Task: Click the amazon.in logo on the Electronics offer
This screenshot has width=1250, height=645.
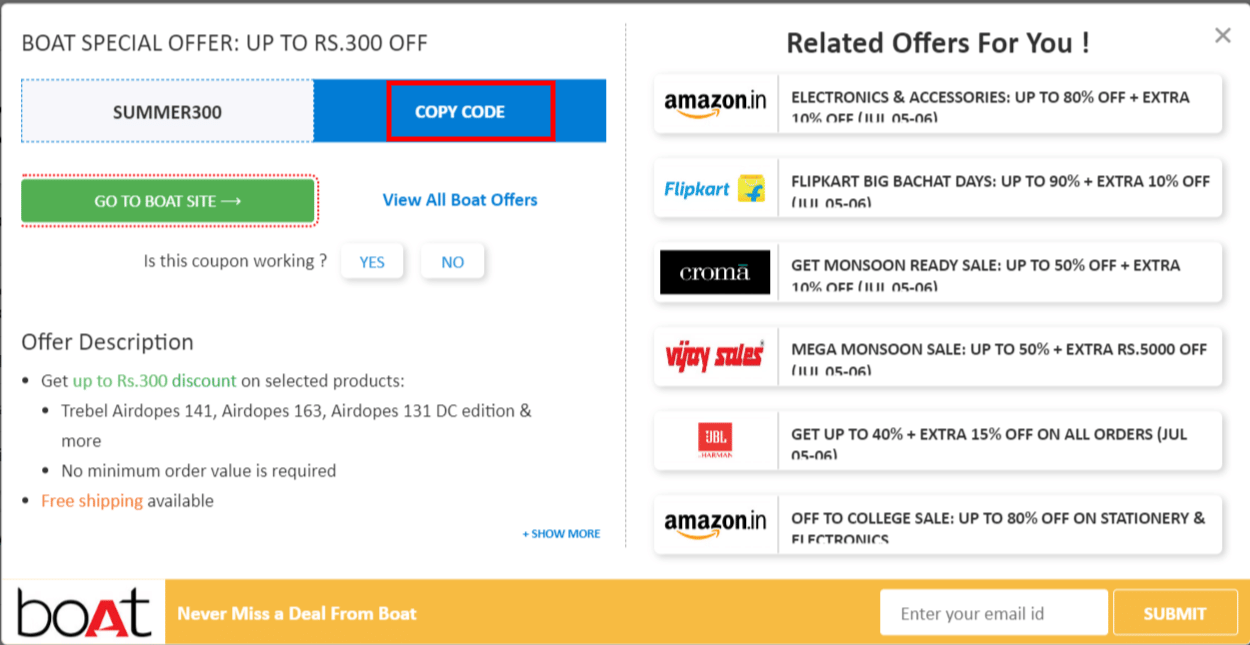Action: [x=715, y=103]
